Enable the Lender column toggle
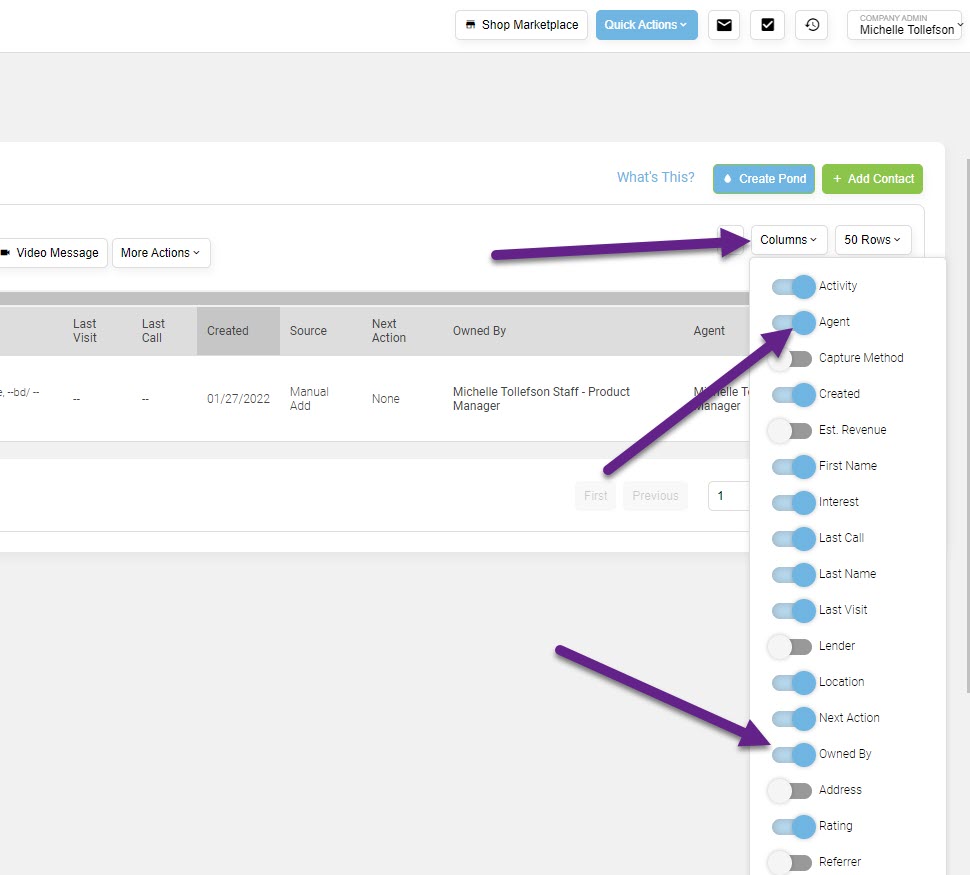This screenshot has height=875, width=970. coord(792,646)
